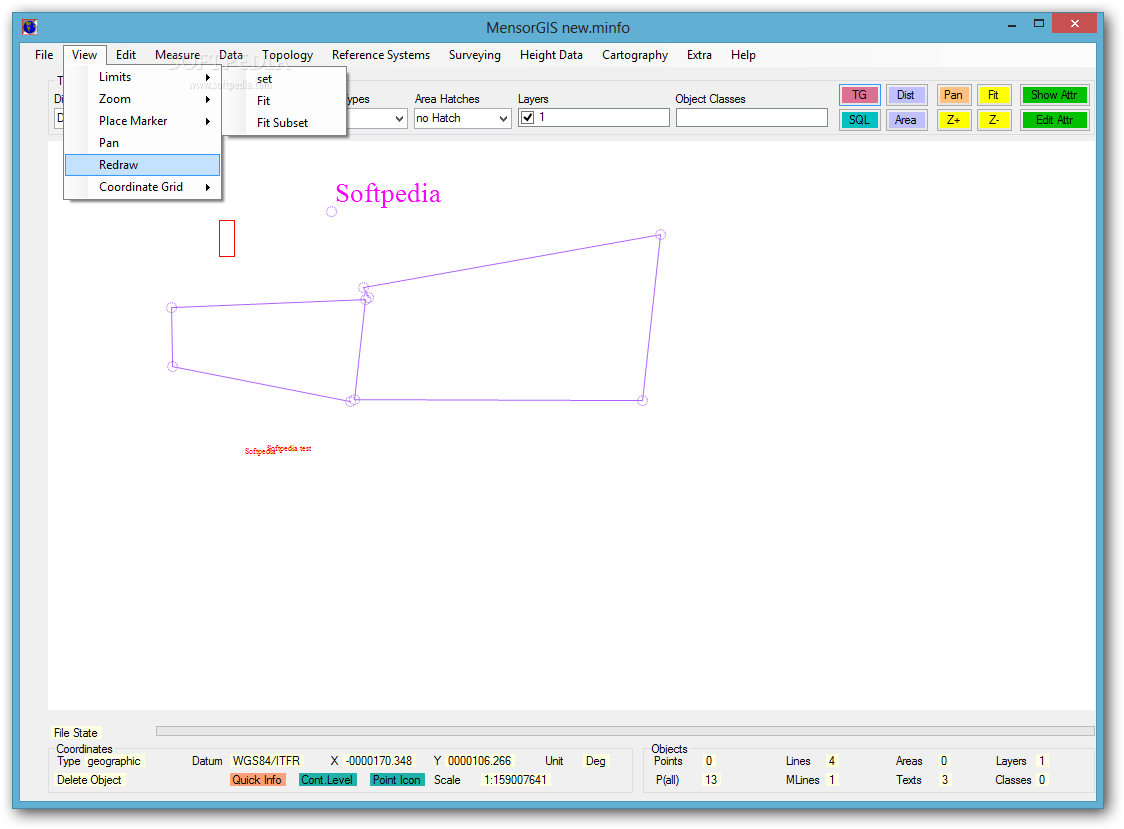
Task: Choose Fit from the Limits submenu
Action: point(284,101)
